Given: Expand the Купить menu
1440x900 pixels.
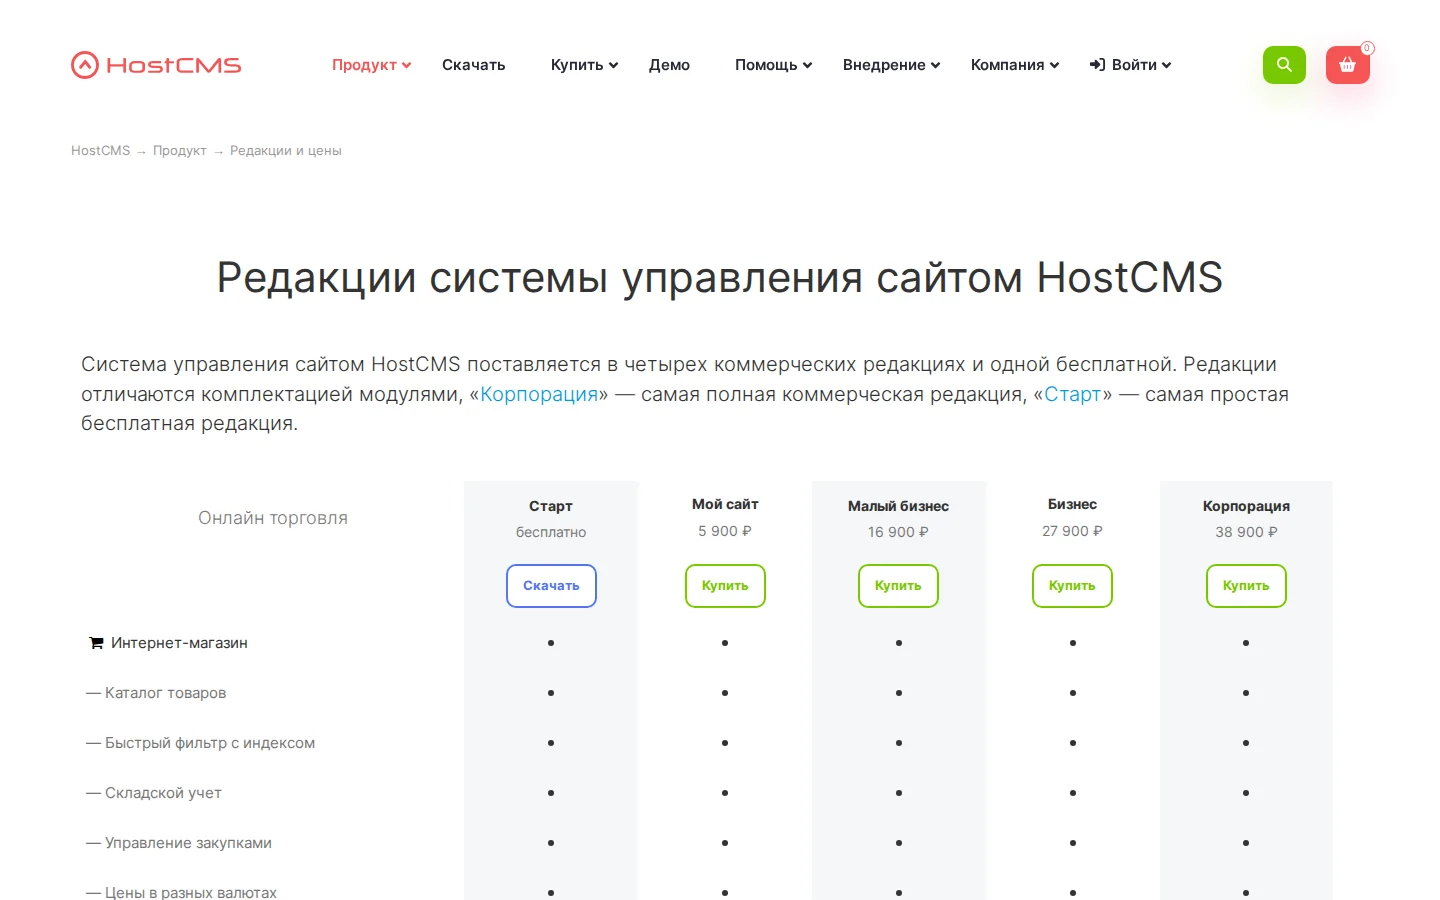Looking at the screenshot, I should (584, 65).
